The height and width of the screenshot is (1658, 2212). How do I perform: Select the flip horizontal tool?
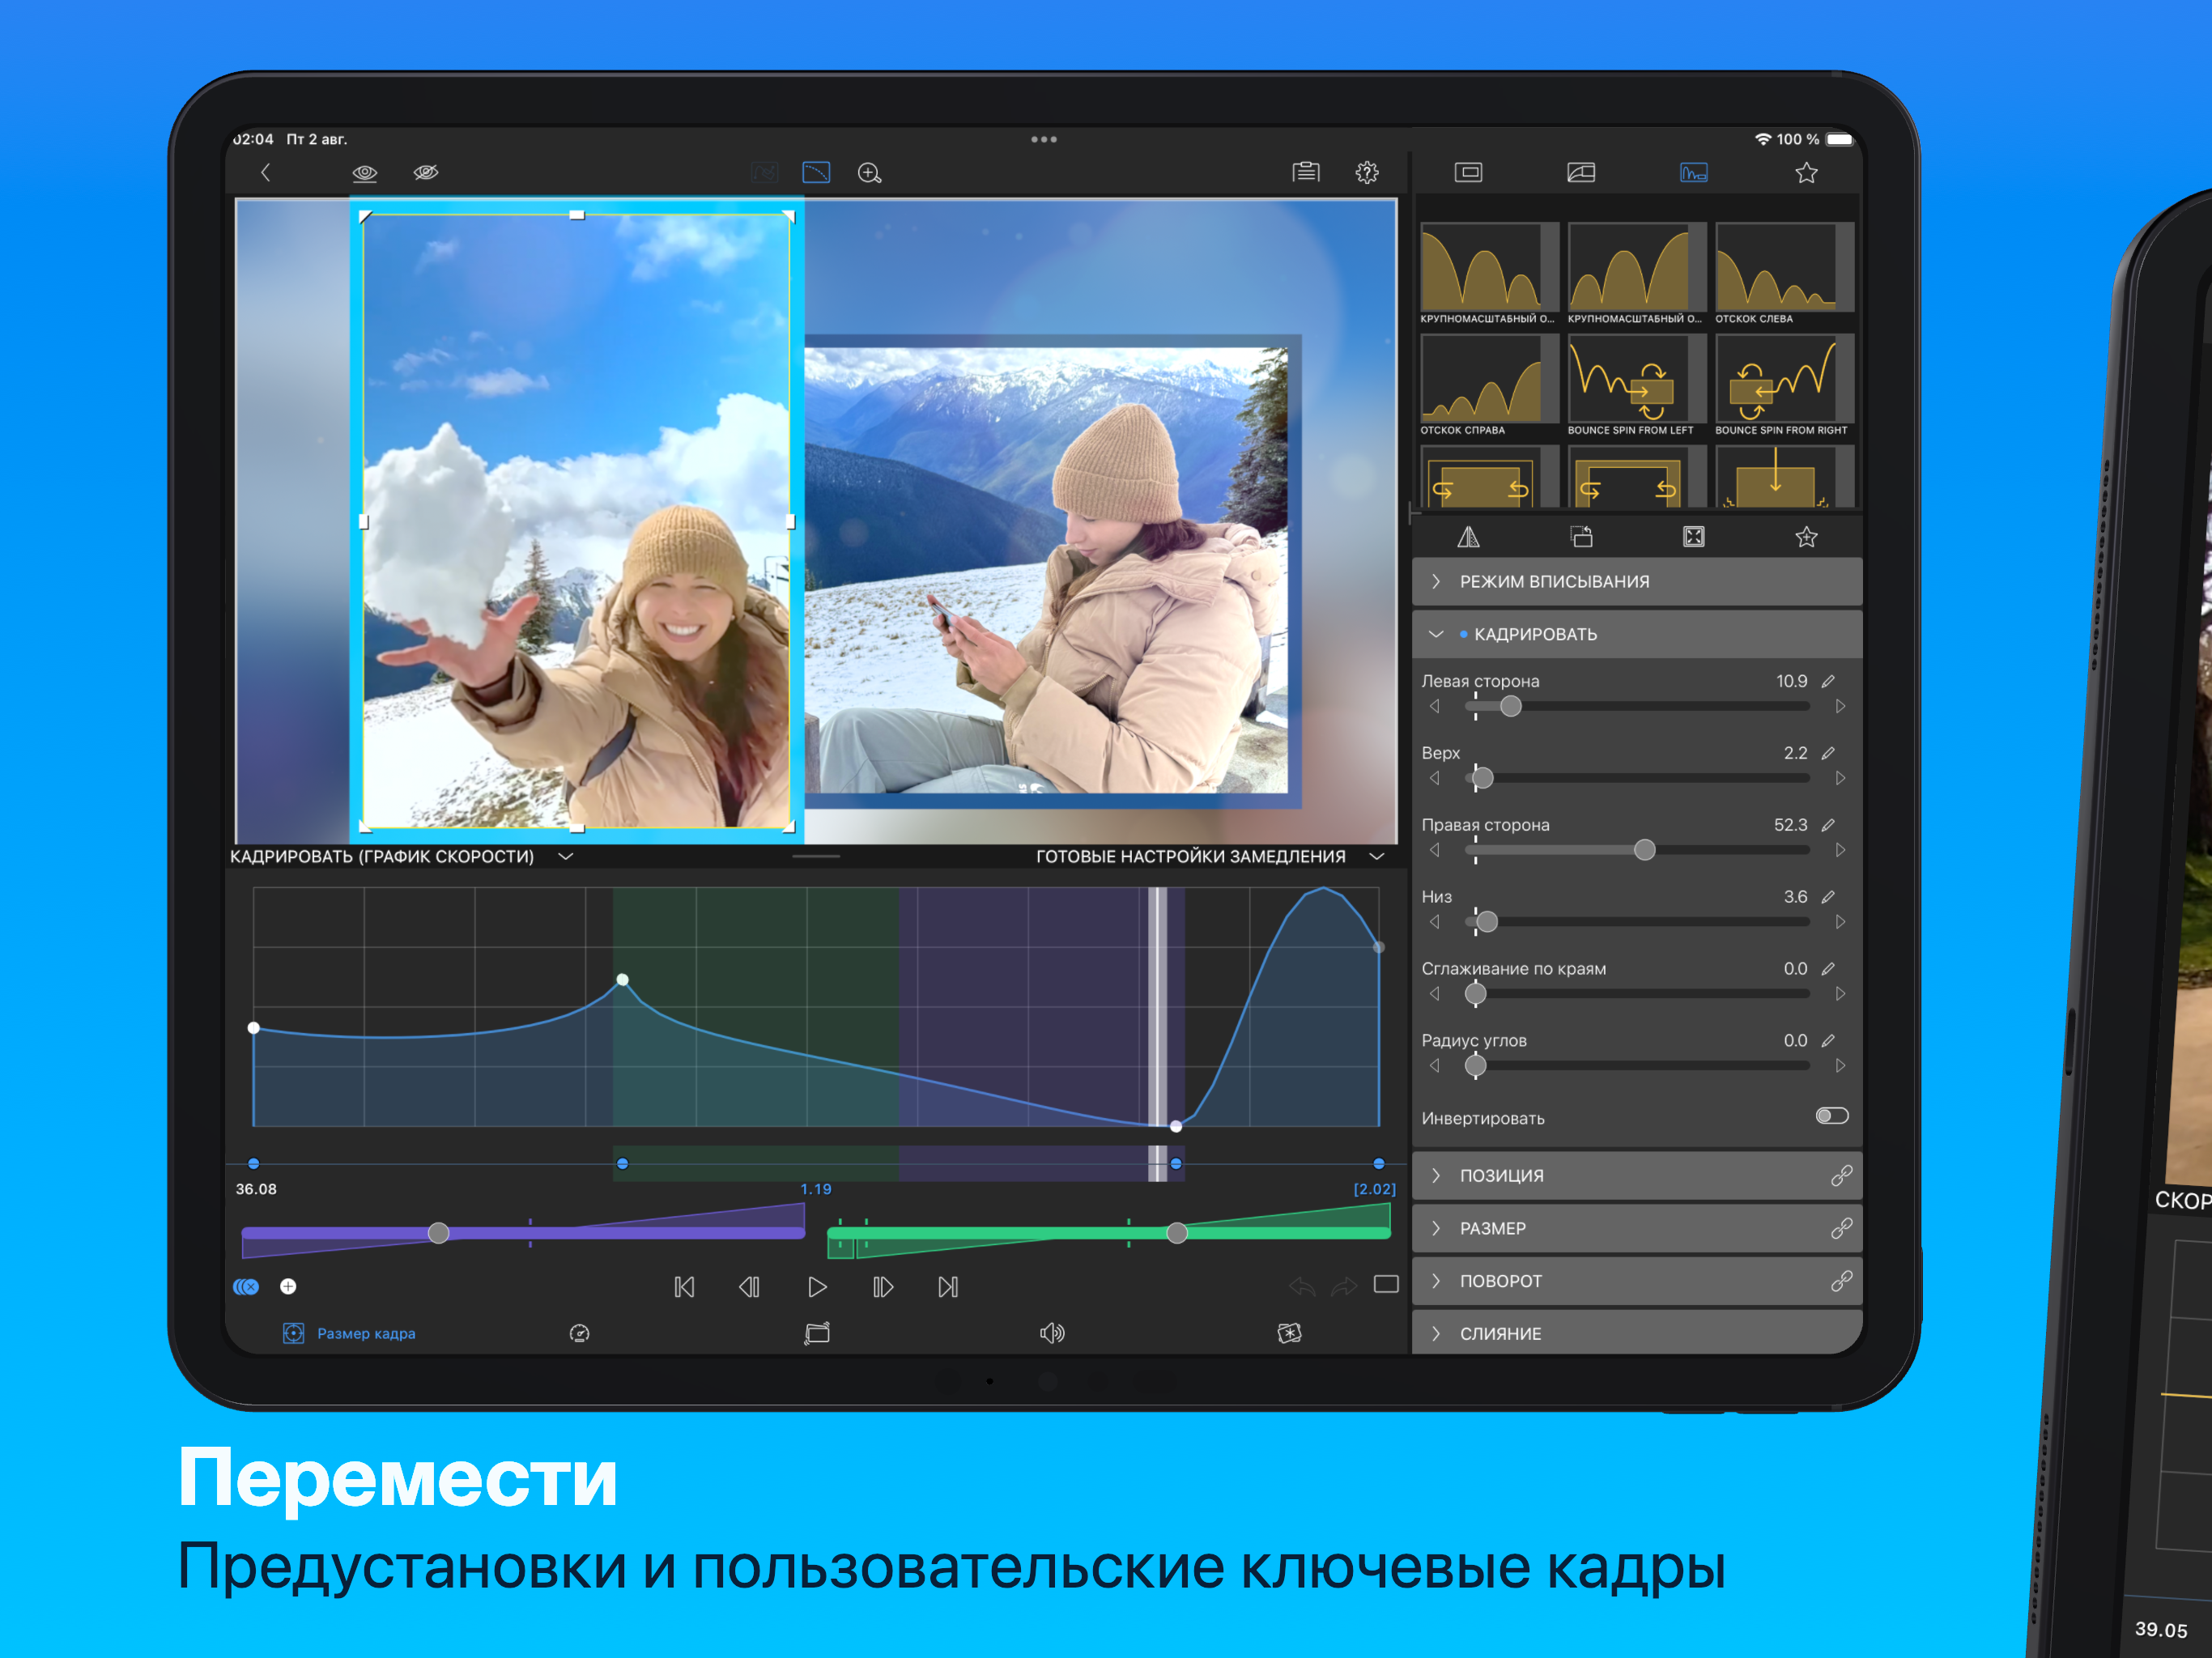[x=1470, y=537]
